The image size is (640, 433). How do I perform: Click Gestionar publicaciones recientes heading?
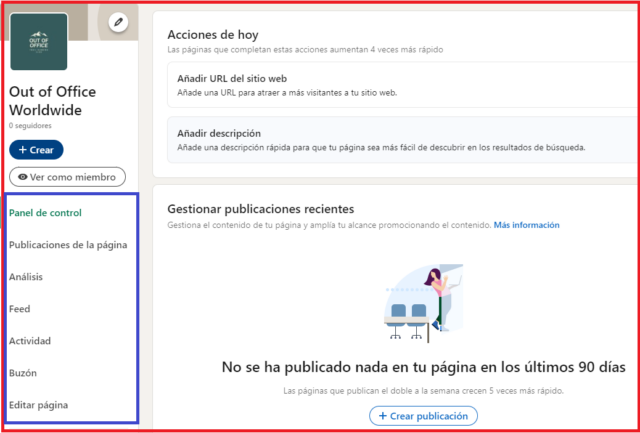click(261, 209)
